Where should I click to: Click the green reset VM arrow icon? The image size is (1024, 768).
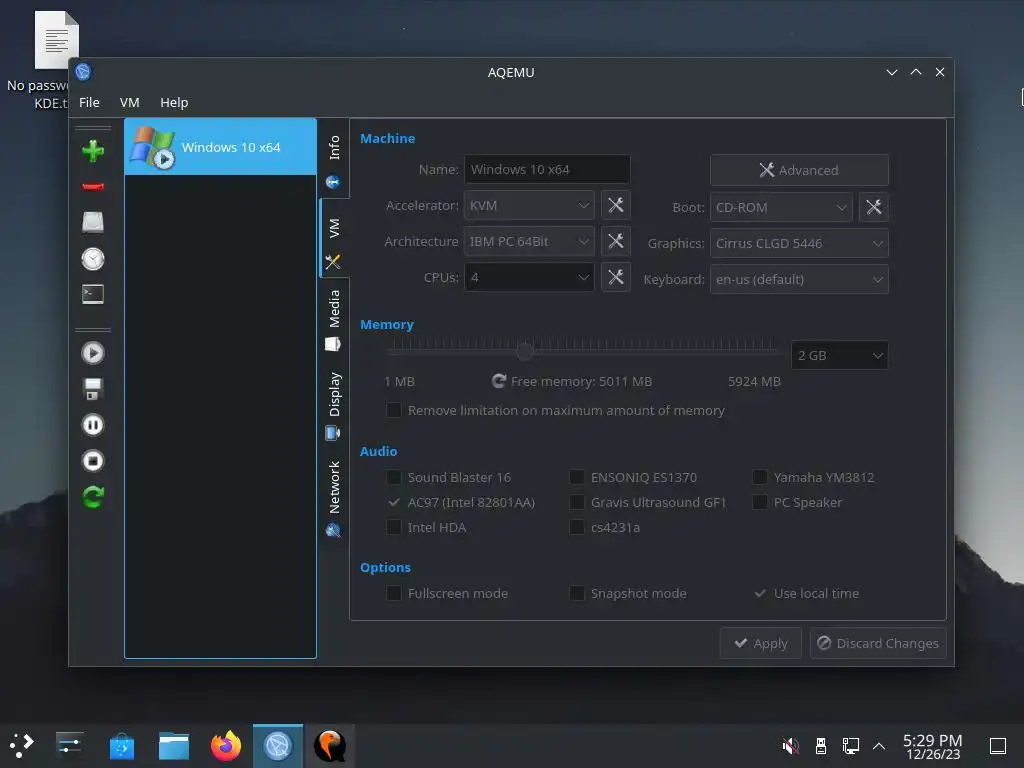(93, 497)
